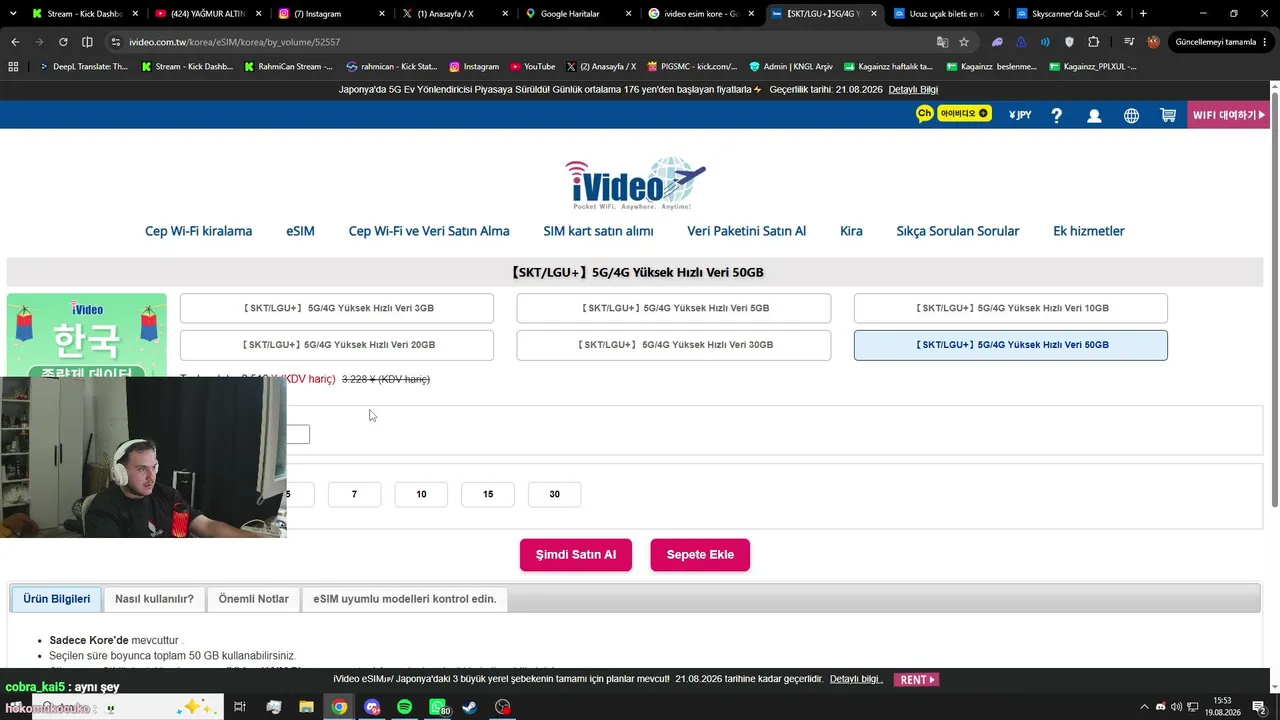Click the Sepete Ekle button
1280x720 pixels.
pos(700,555)
